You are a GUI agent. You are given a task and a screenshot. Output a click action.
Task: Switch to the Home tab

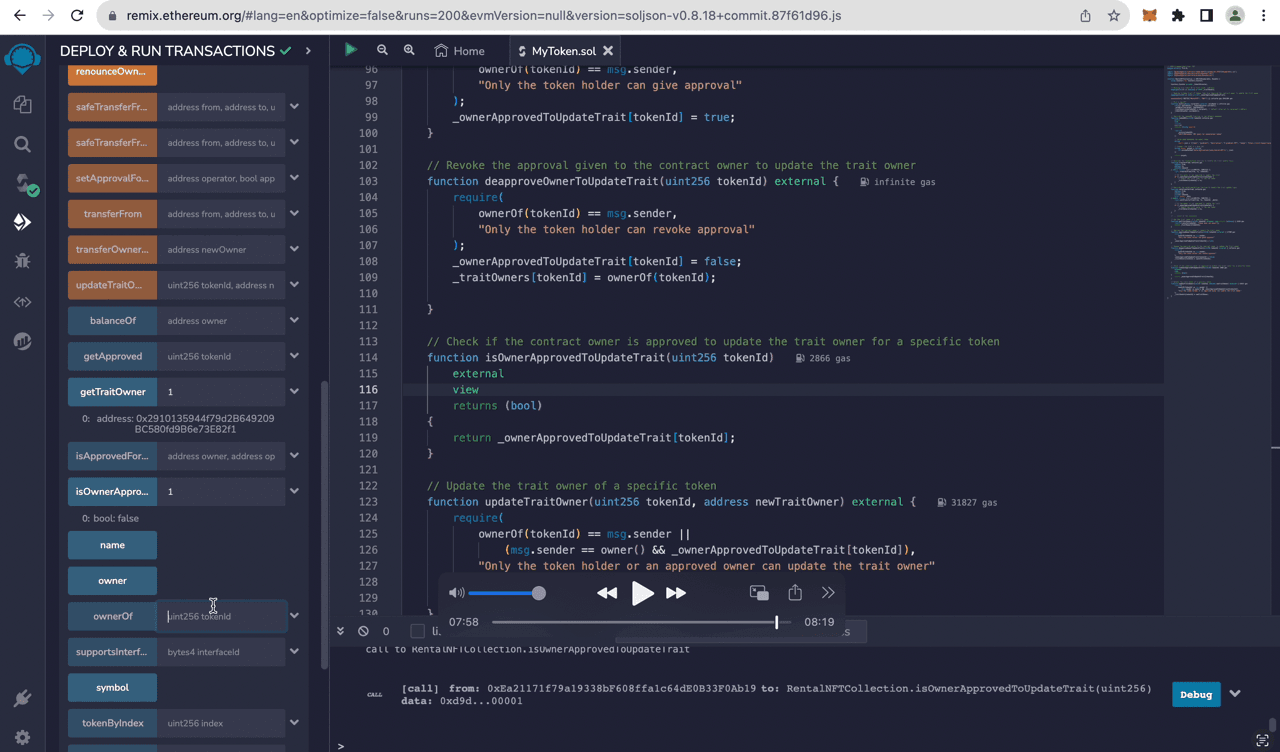tap(460, 51)
